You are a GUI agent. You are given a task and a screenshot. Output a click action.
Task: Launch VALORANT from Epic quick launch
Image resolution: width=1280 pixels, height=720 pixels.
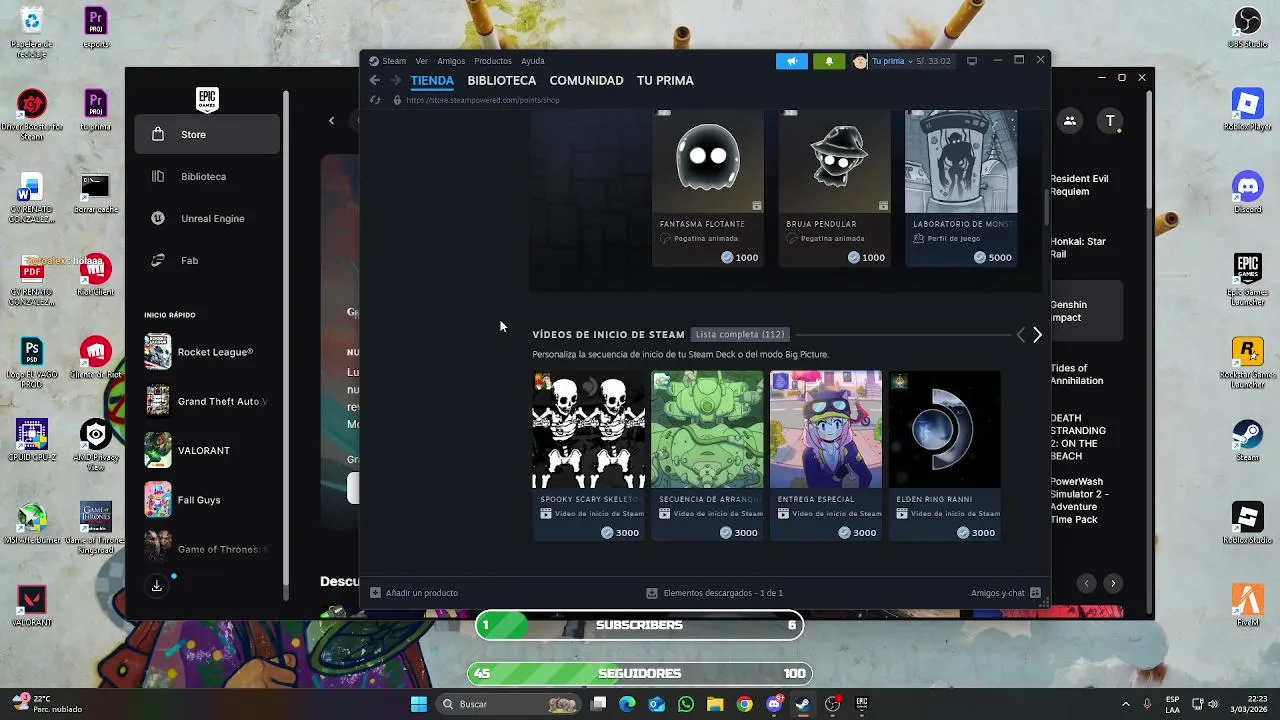[x=207, y=450]
